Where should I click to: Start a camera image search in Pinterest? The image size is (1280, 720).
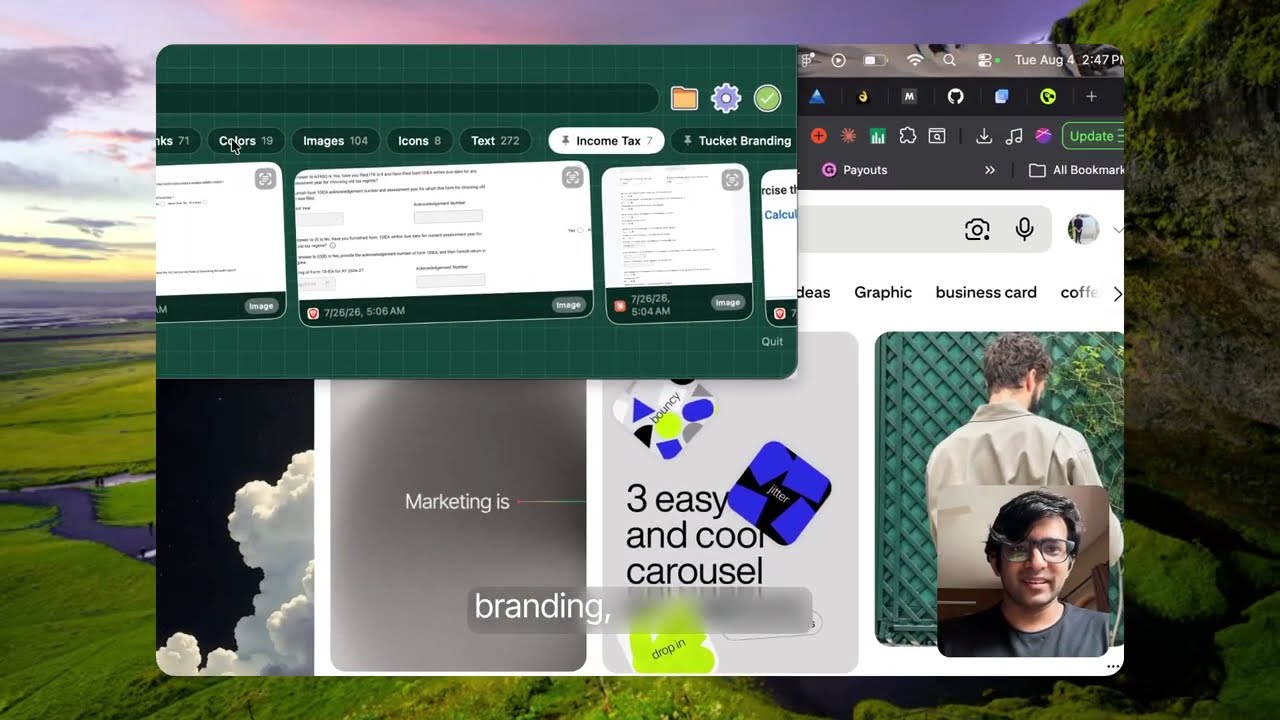[x=977, y=229]
